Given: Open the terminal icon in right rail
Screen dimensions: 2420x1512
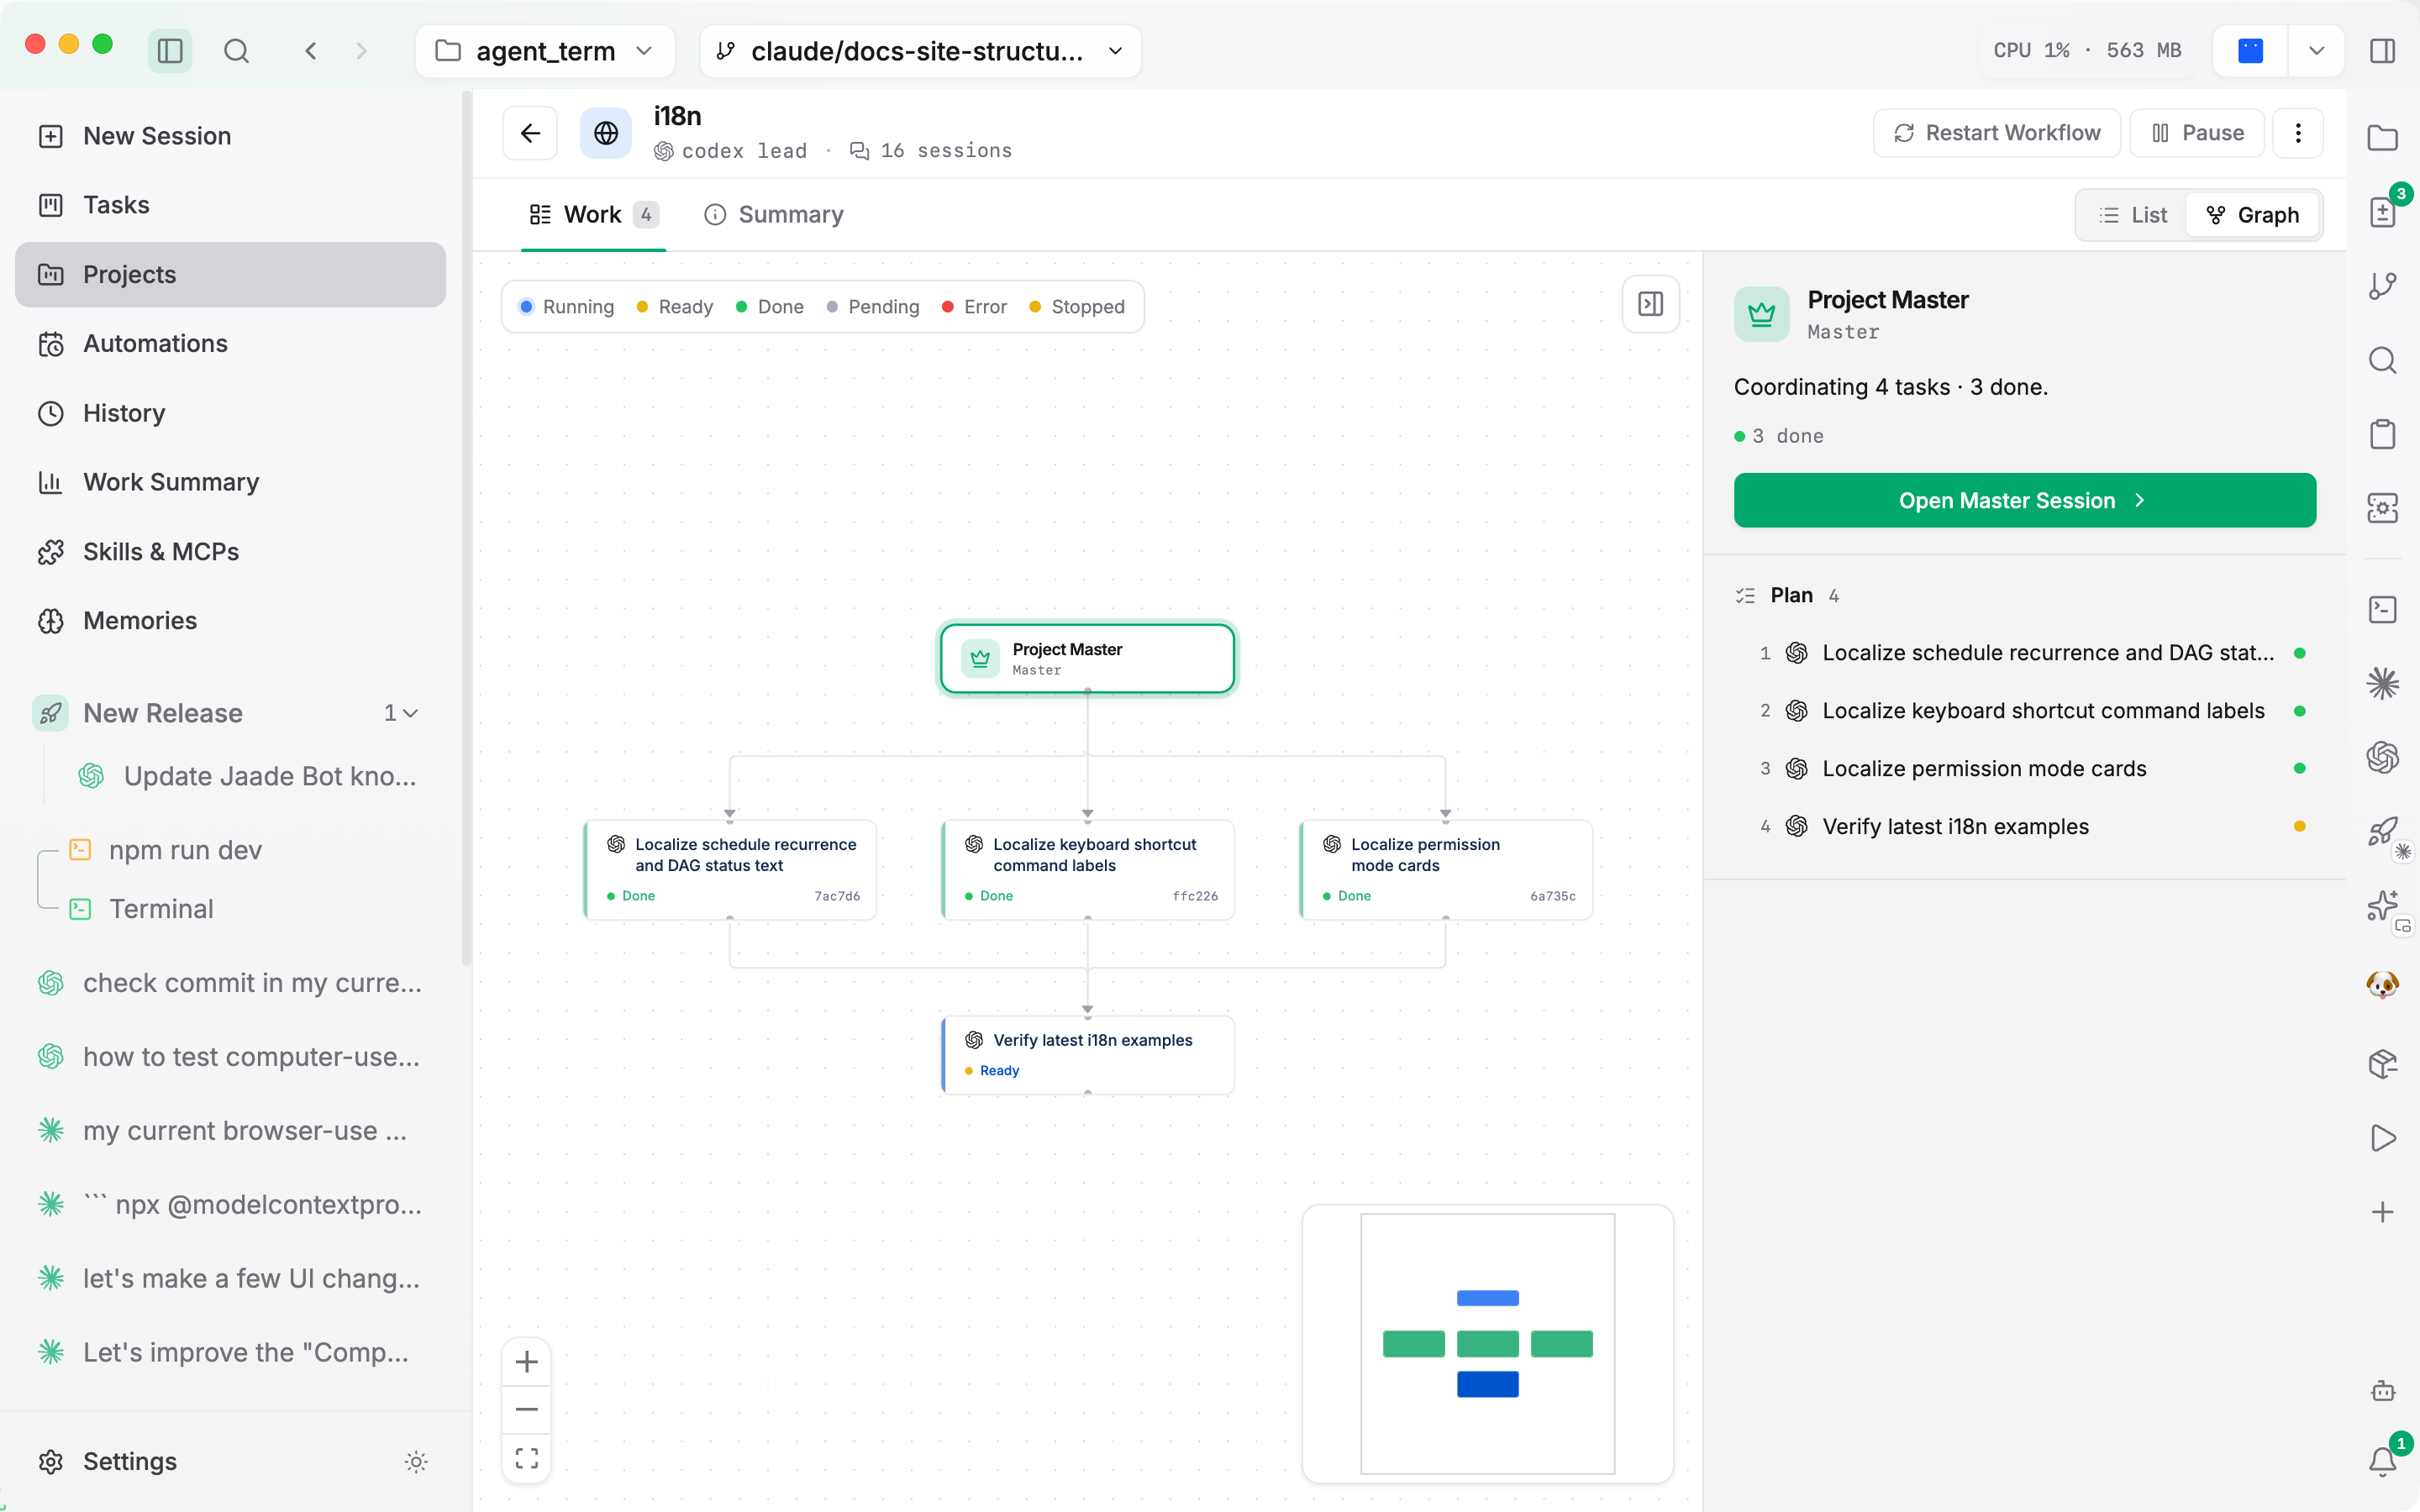Looking at the screenshot, I should coord(2382,609).
